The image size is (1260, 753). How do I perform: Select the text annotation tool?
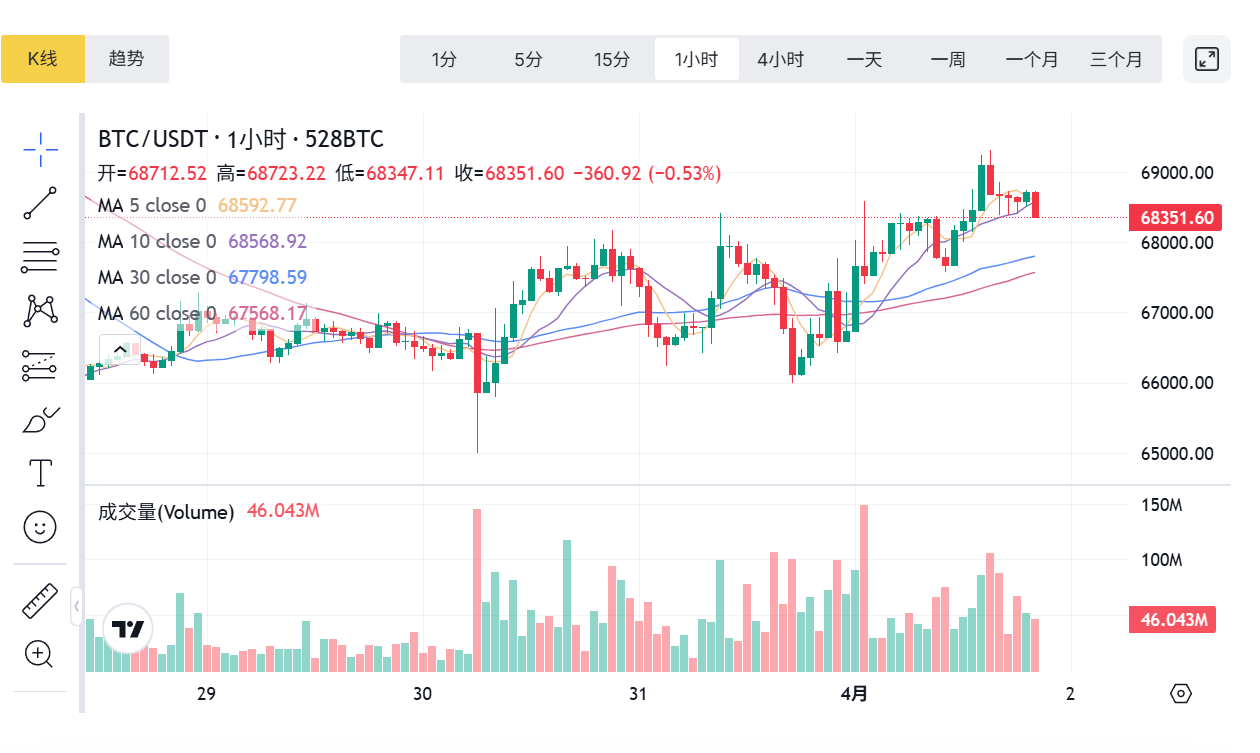click(x=40, y=472)
